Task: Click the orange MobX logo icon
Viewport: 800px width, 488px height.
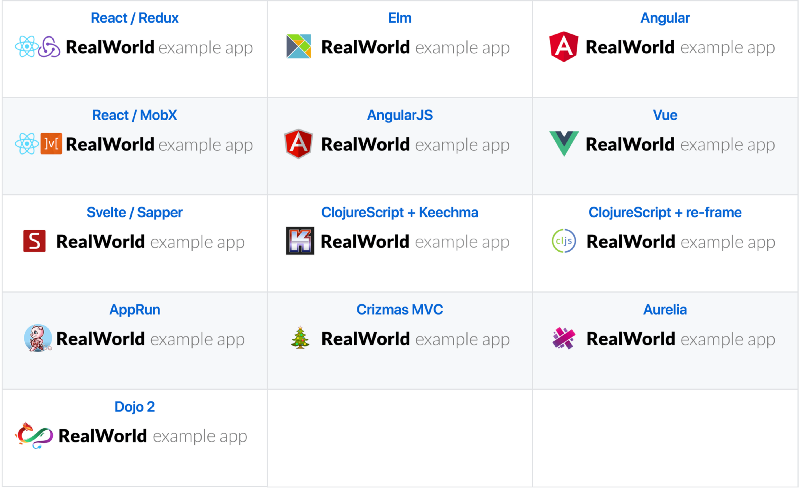Action: (51, 143)
